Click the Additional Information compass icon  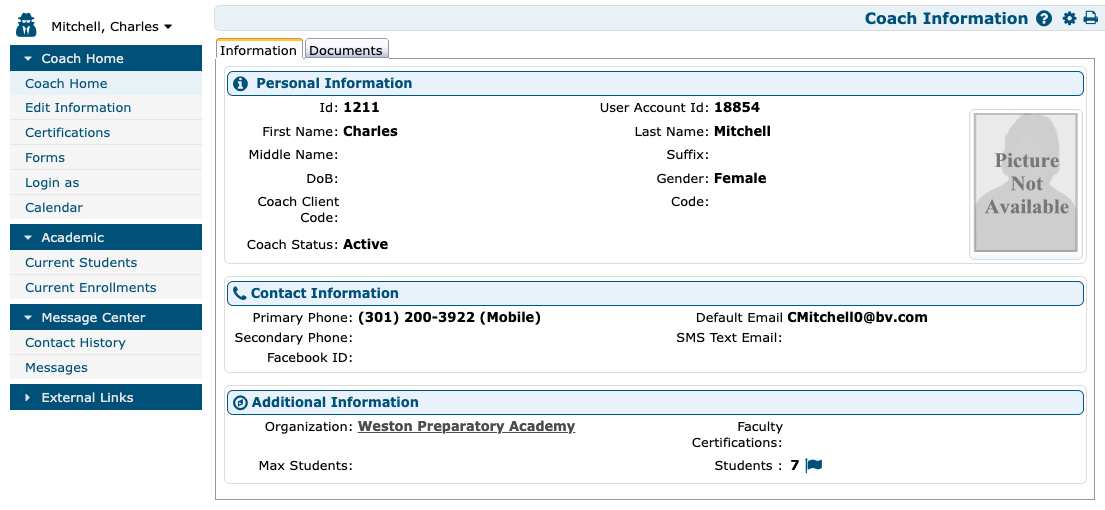(240, 403)
